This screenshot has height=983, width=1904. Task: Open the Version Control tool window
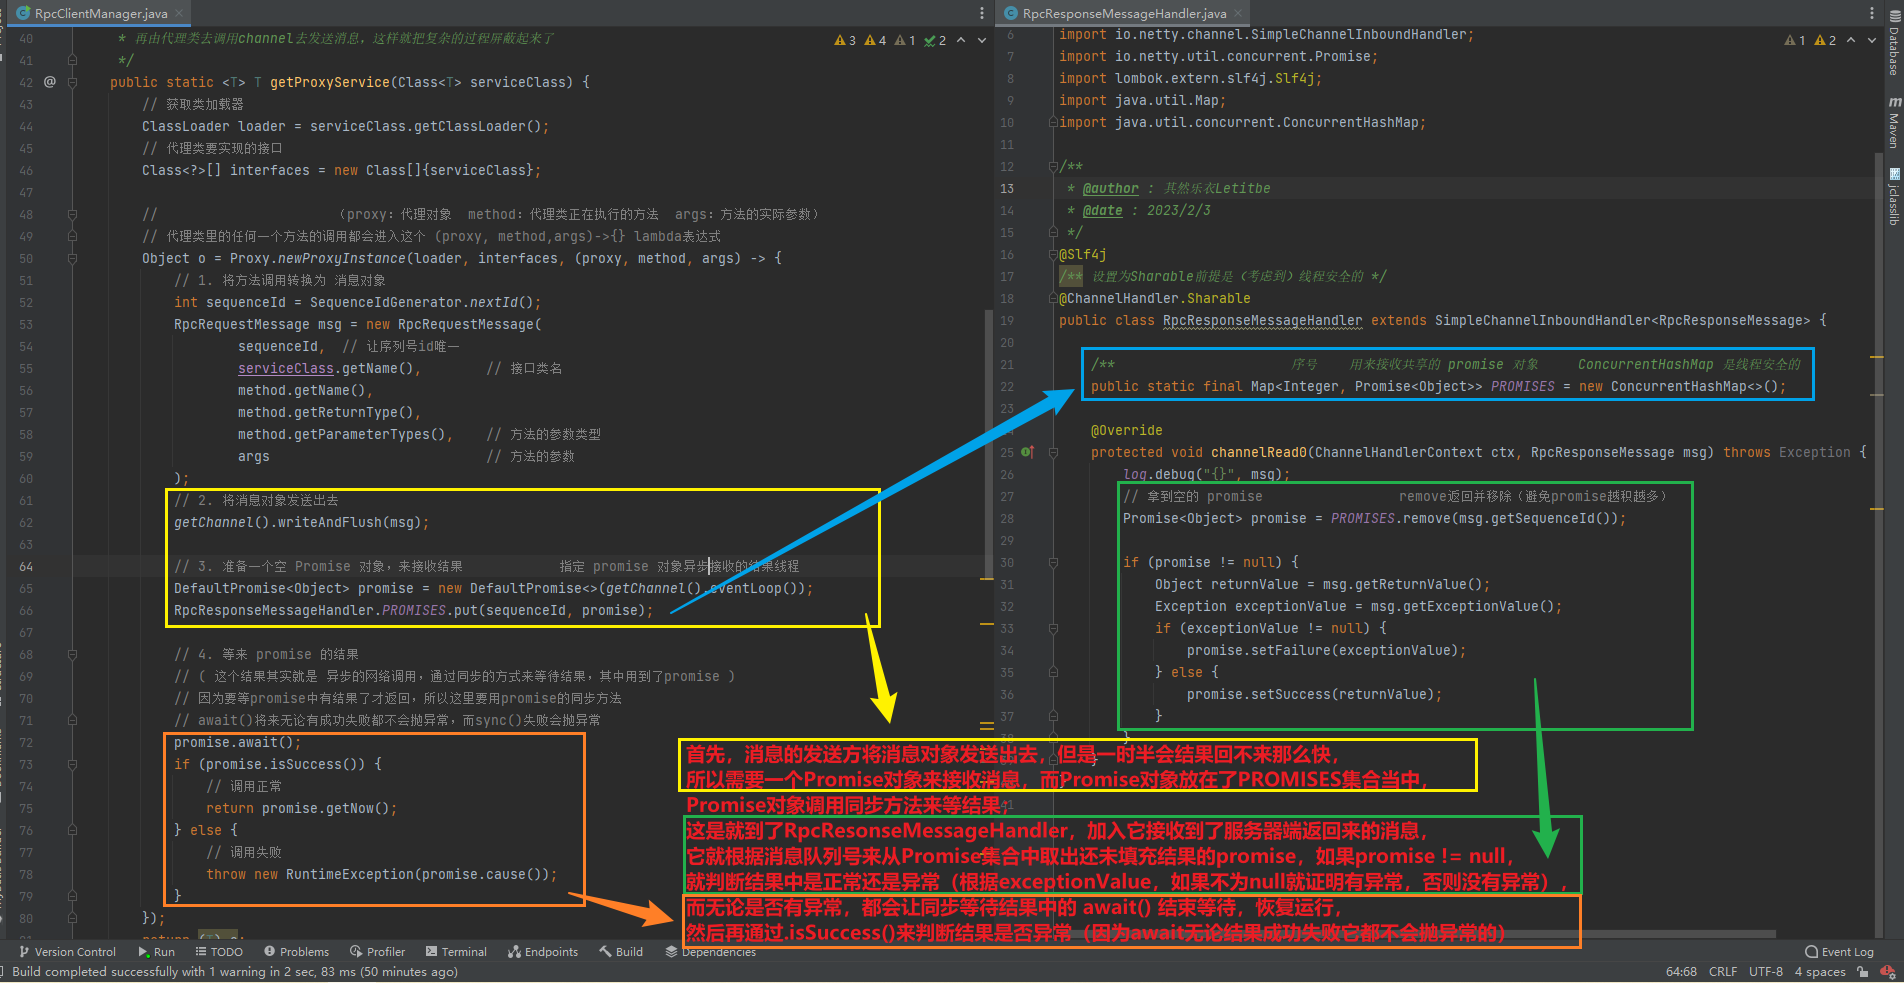tap(68, 952)
